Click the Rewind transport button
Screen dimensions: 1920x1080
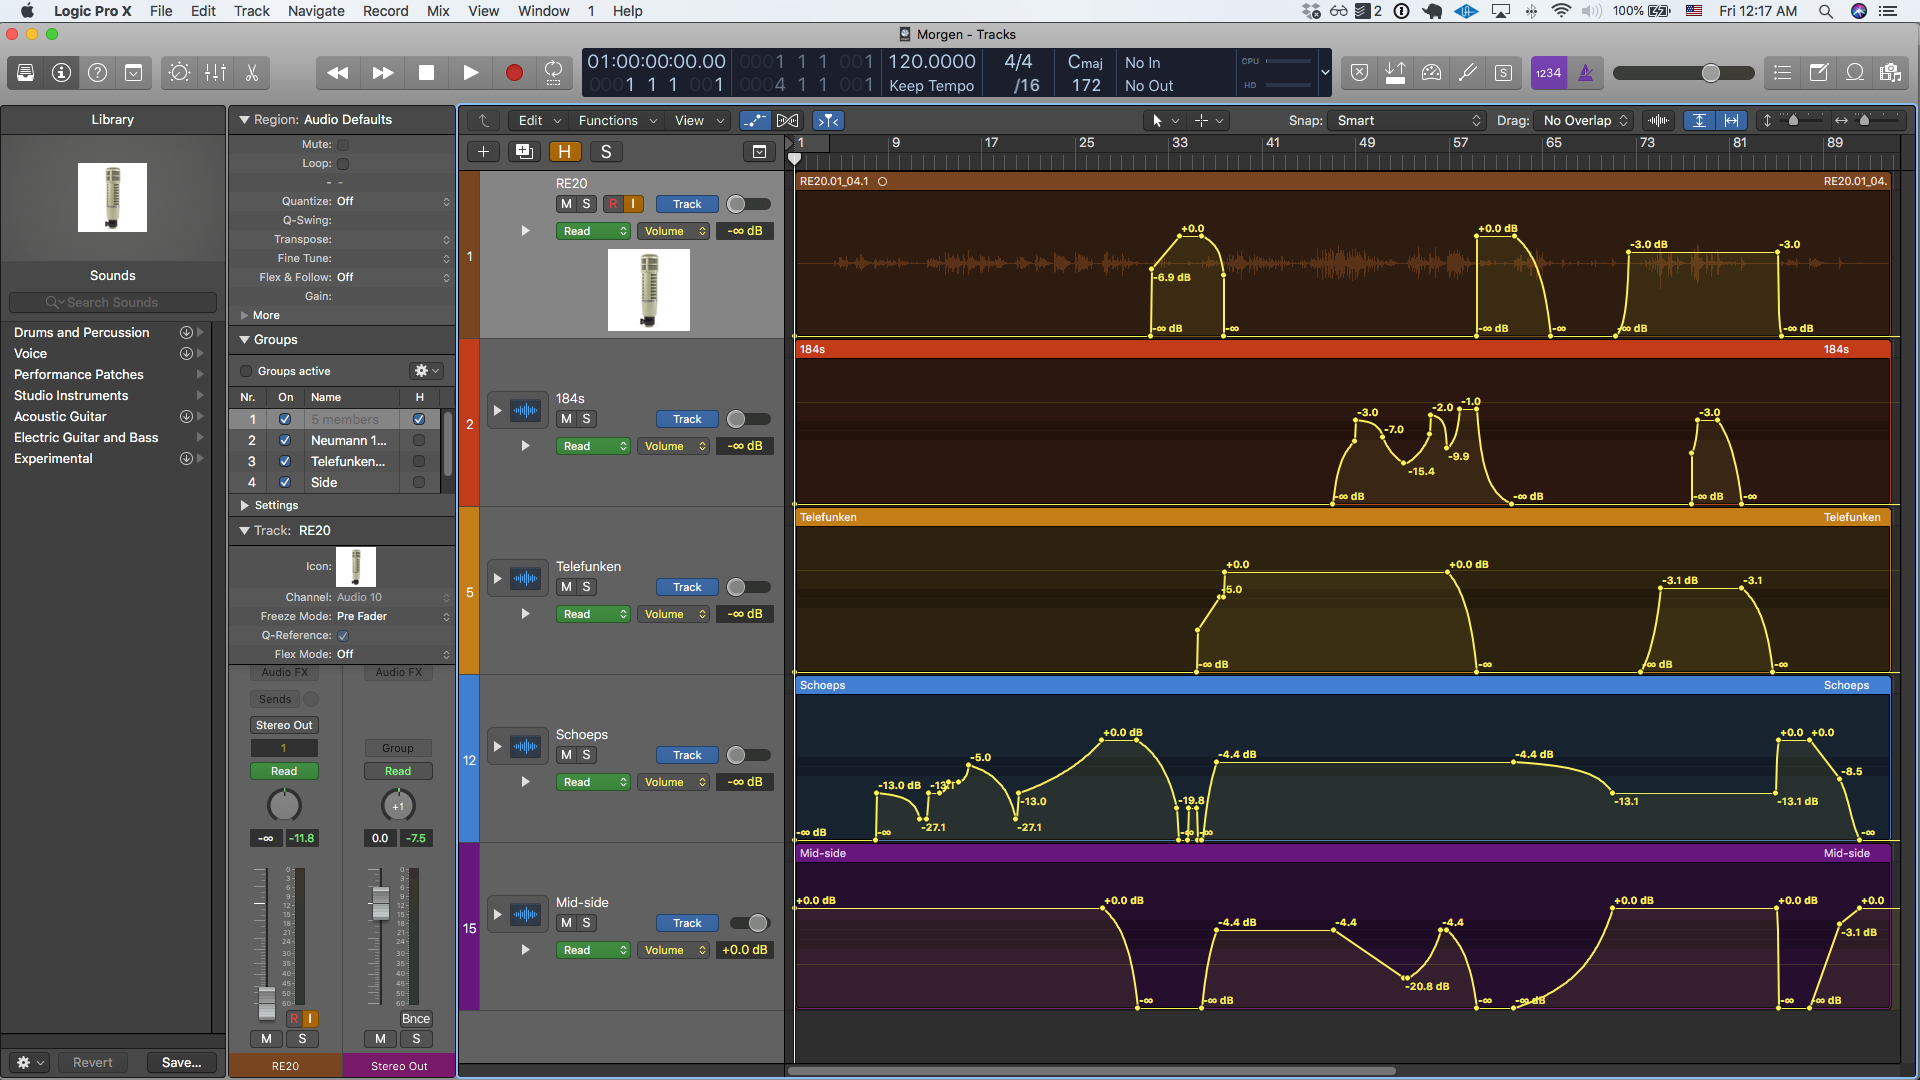(338, 73)
